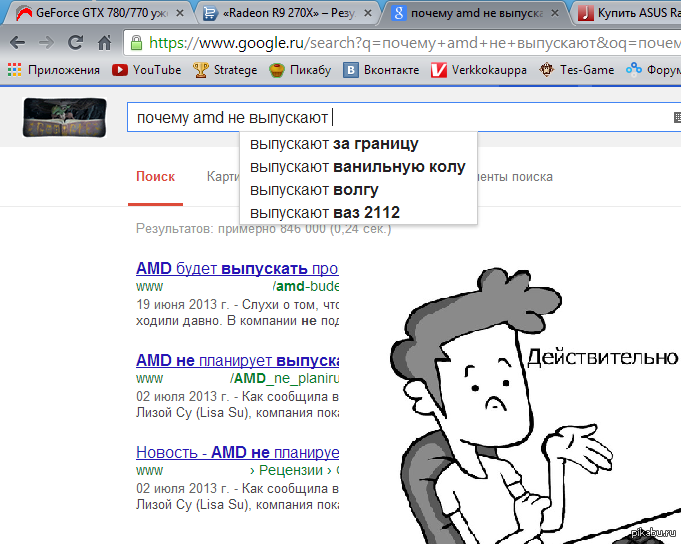Open the Форум bookmark
The width and height of the screenshot is (681, 544).
[653, 70]
